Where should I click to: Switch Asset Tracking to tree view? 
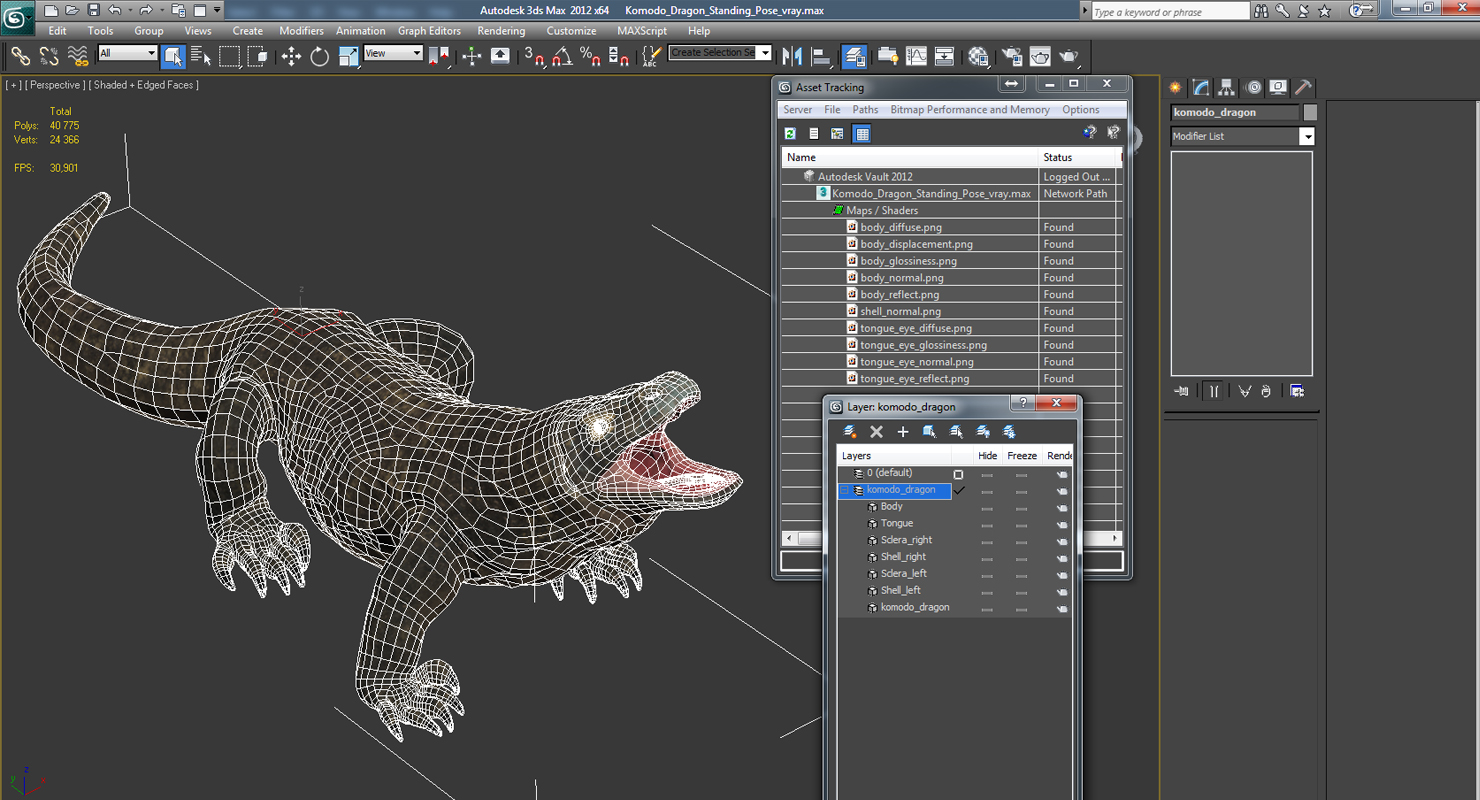838,133
